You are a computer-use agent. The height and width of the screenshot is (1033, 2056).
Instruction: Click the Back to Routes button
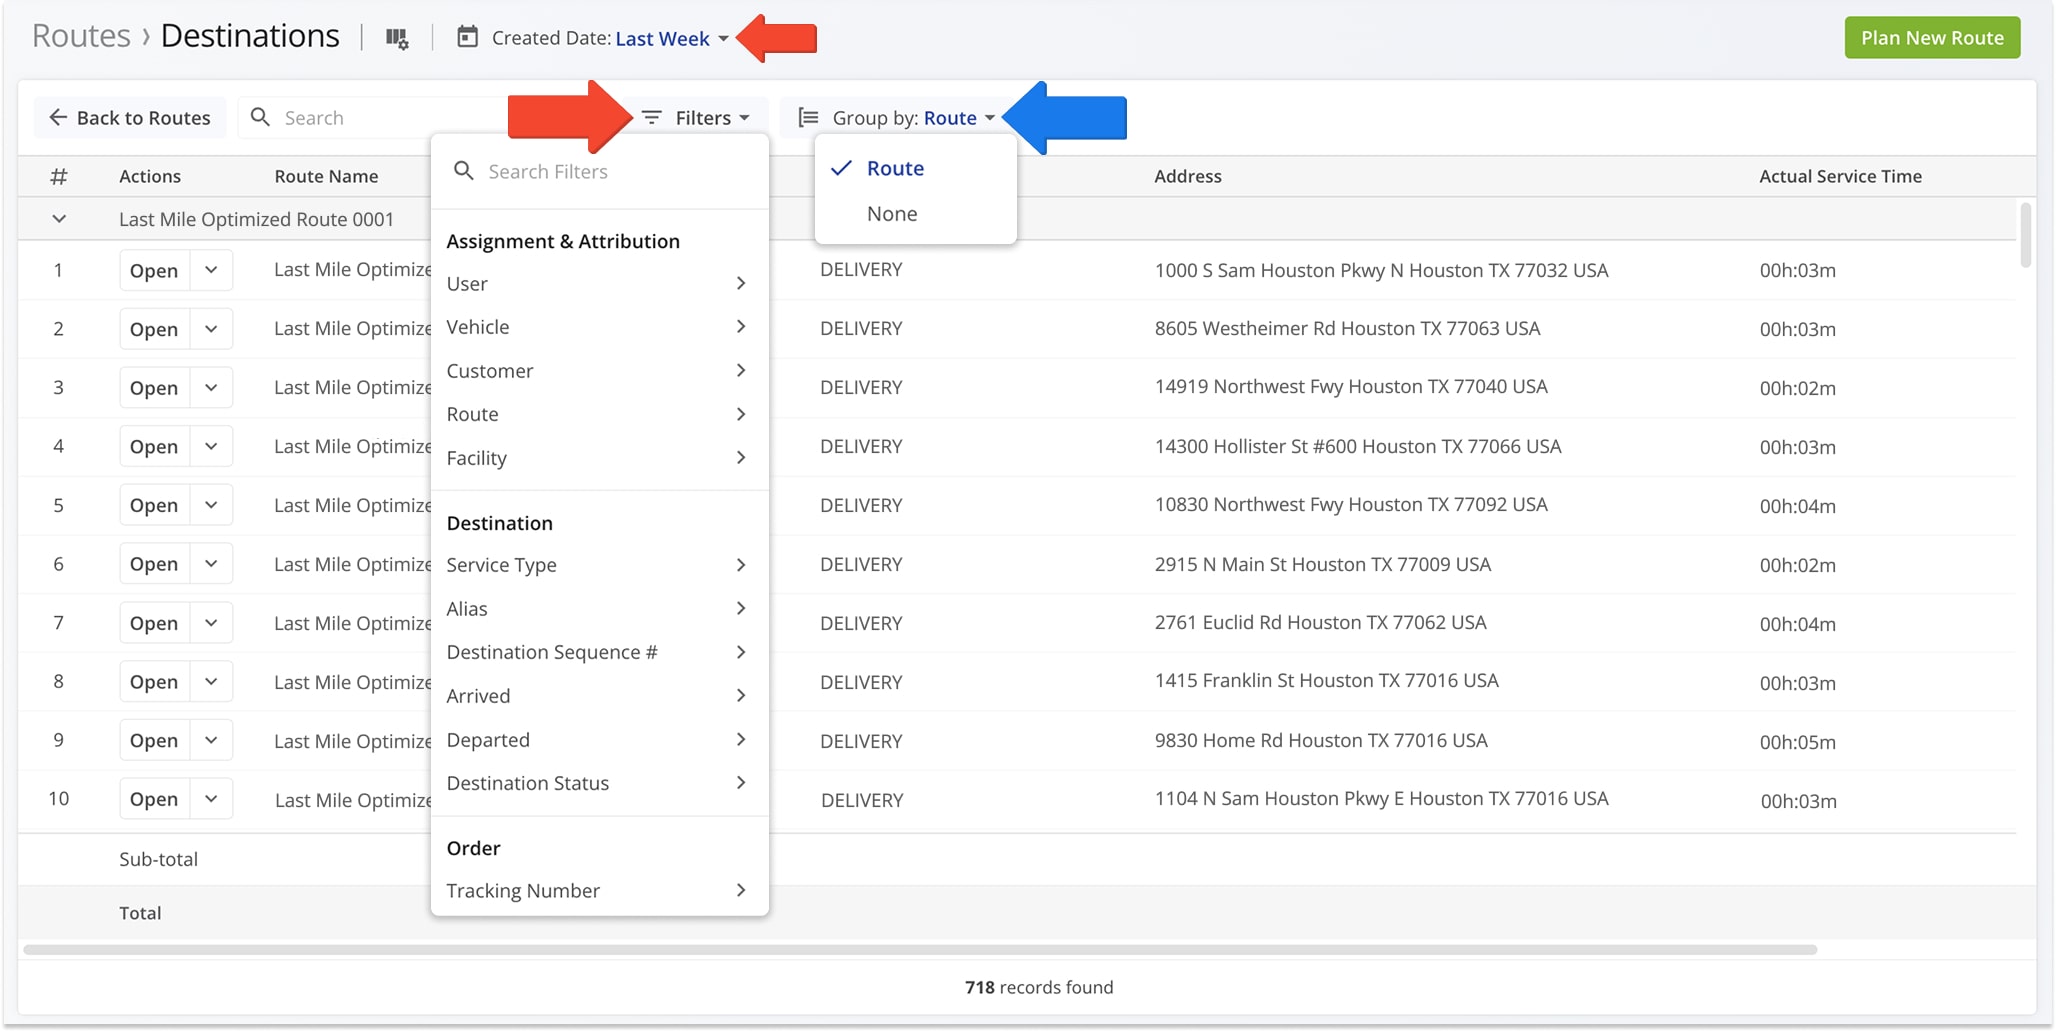[129, 117]
